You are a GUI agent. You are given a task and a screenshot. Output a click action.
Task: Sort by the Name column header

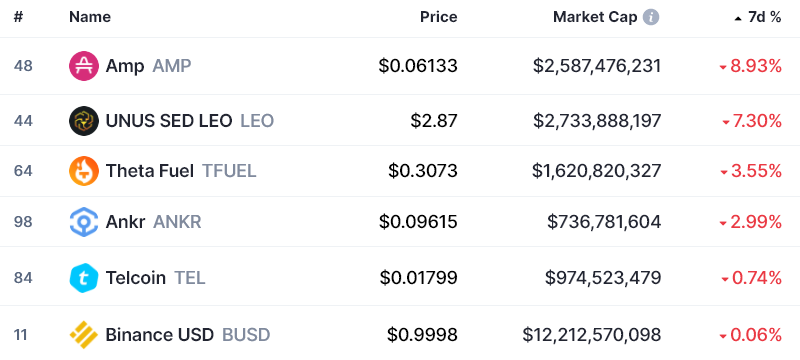[x=90, y=17]
